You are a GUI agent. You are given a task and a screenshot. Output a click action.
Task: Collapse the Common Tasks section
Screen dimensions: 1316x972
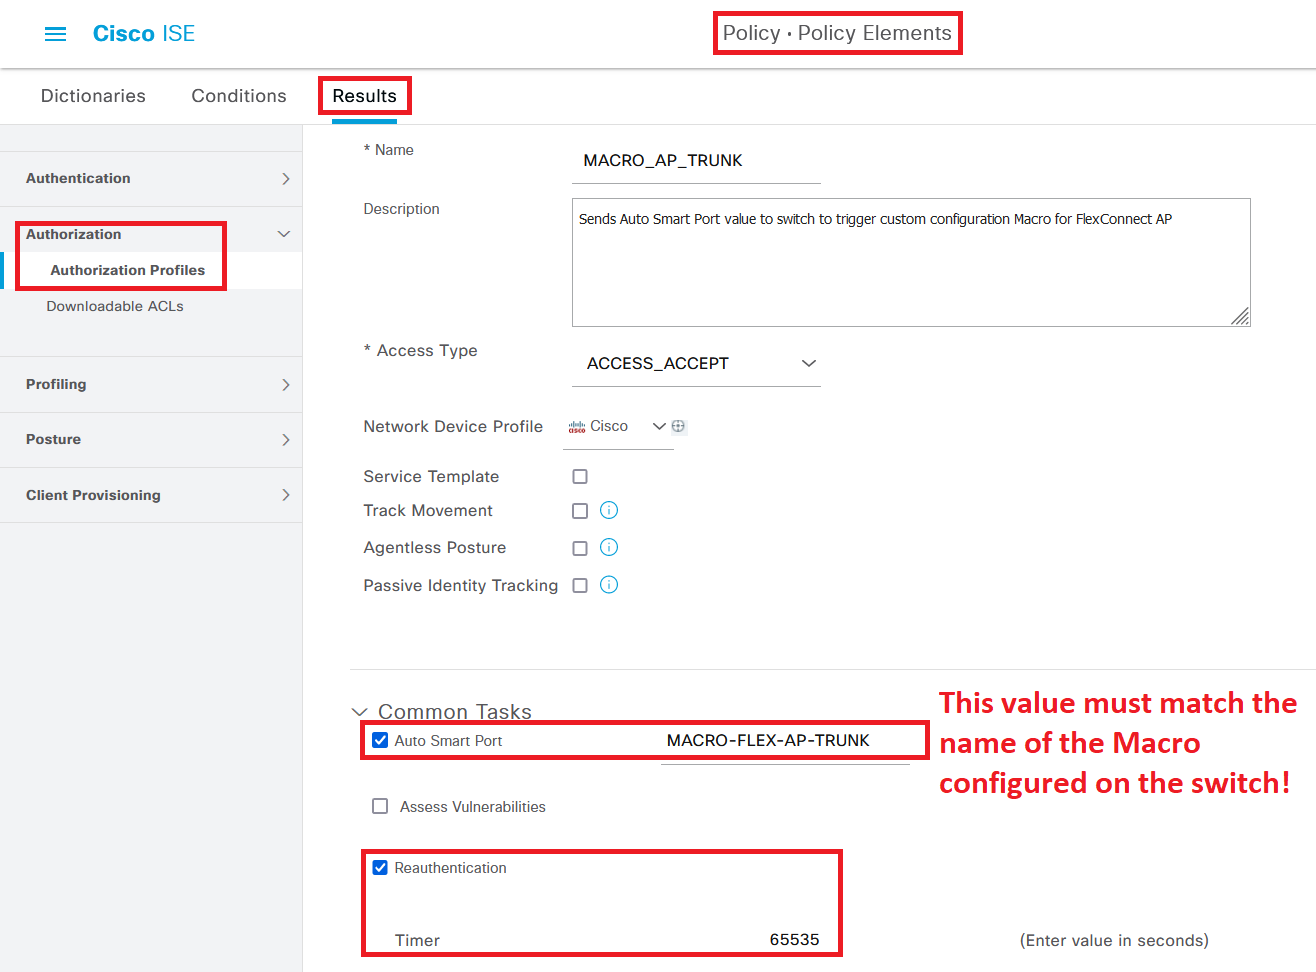coord(359,711)
